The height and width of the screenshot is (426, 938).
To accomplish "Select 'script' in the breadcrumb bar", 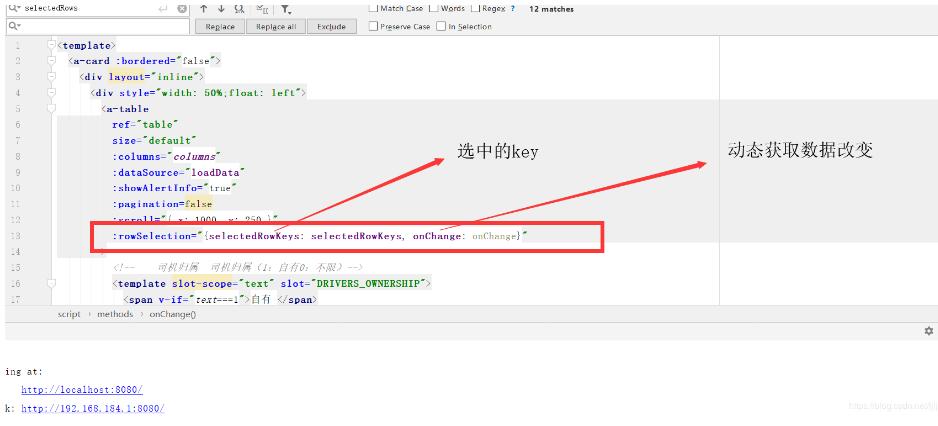I will [x=71, y=314].
